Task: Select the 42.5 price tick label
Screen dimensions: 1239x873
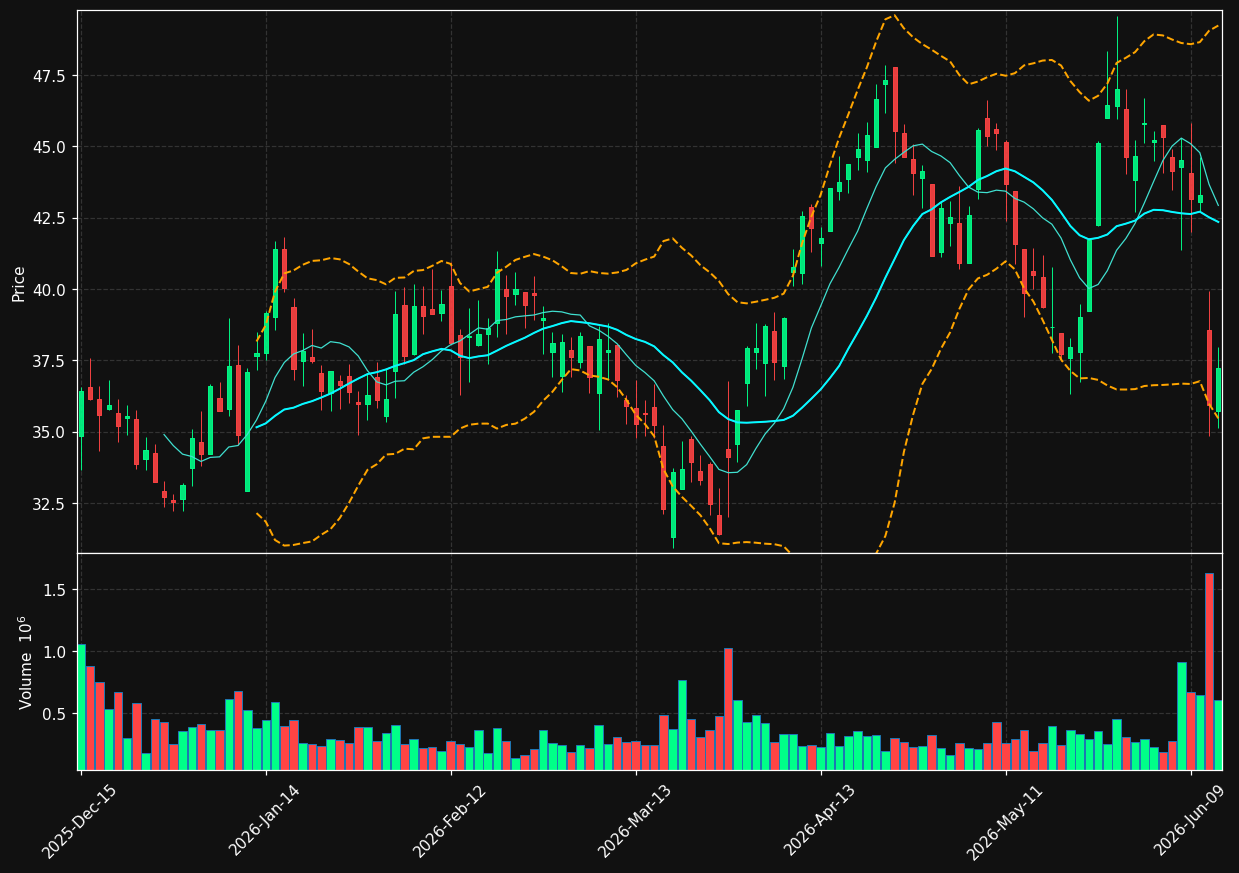Action: coord(50,218)
